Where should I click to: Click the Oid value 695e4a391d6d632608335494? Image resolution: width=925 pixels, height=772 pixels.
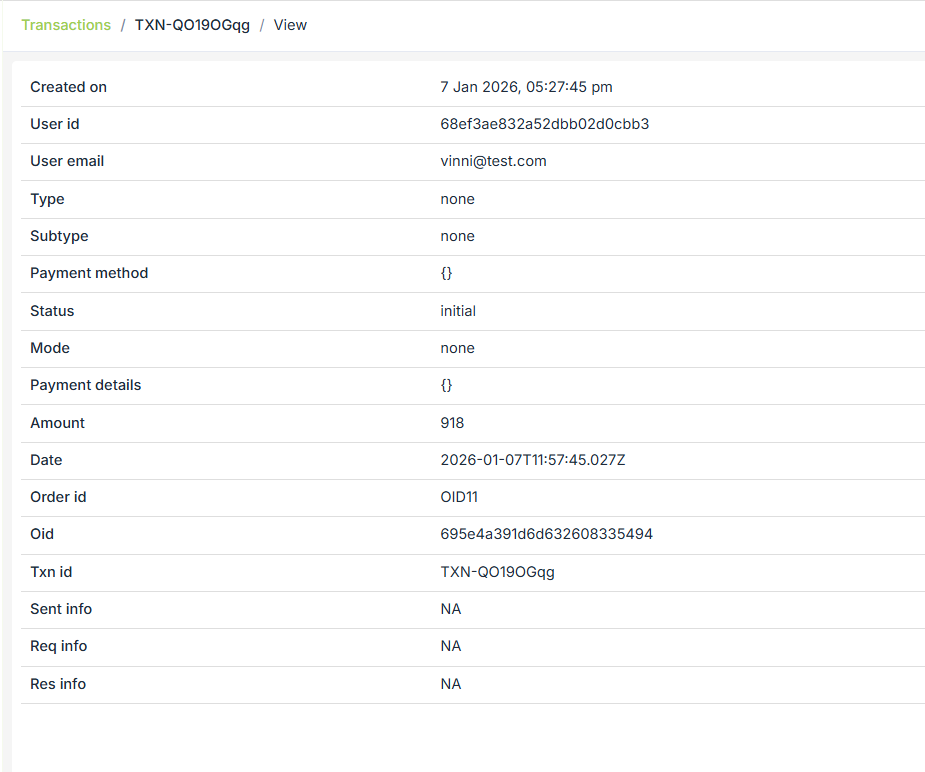(546, 534)
